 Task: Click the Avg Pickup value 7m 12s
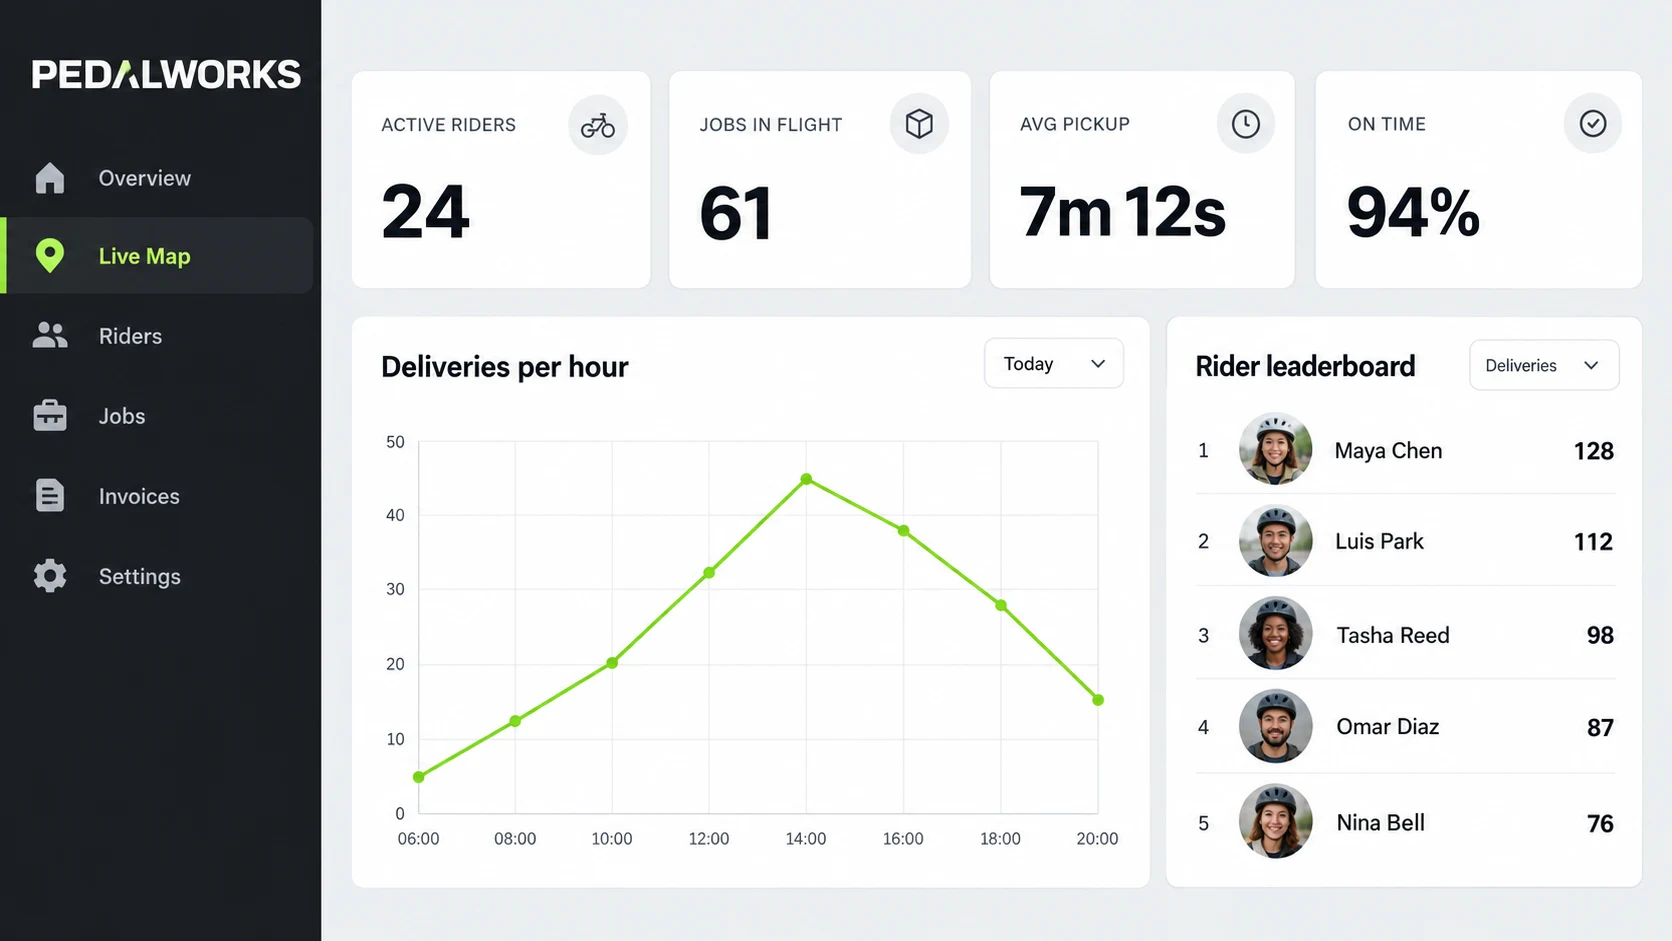click(1122, 212)
